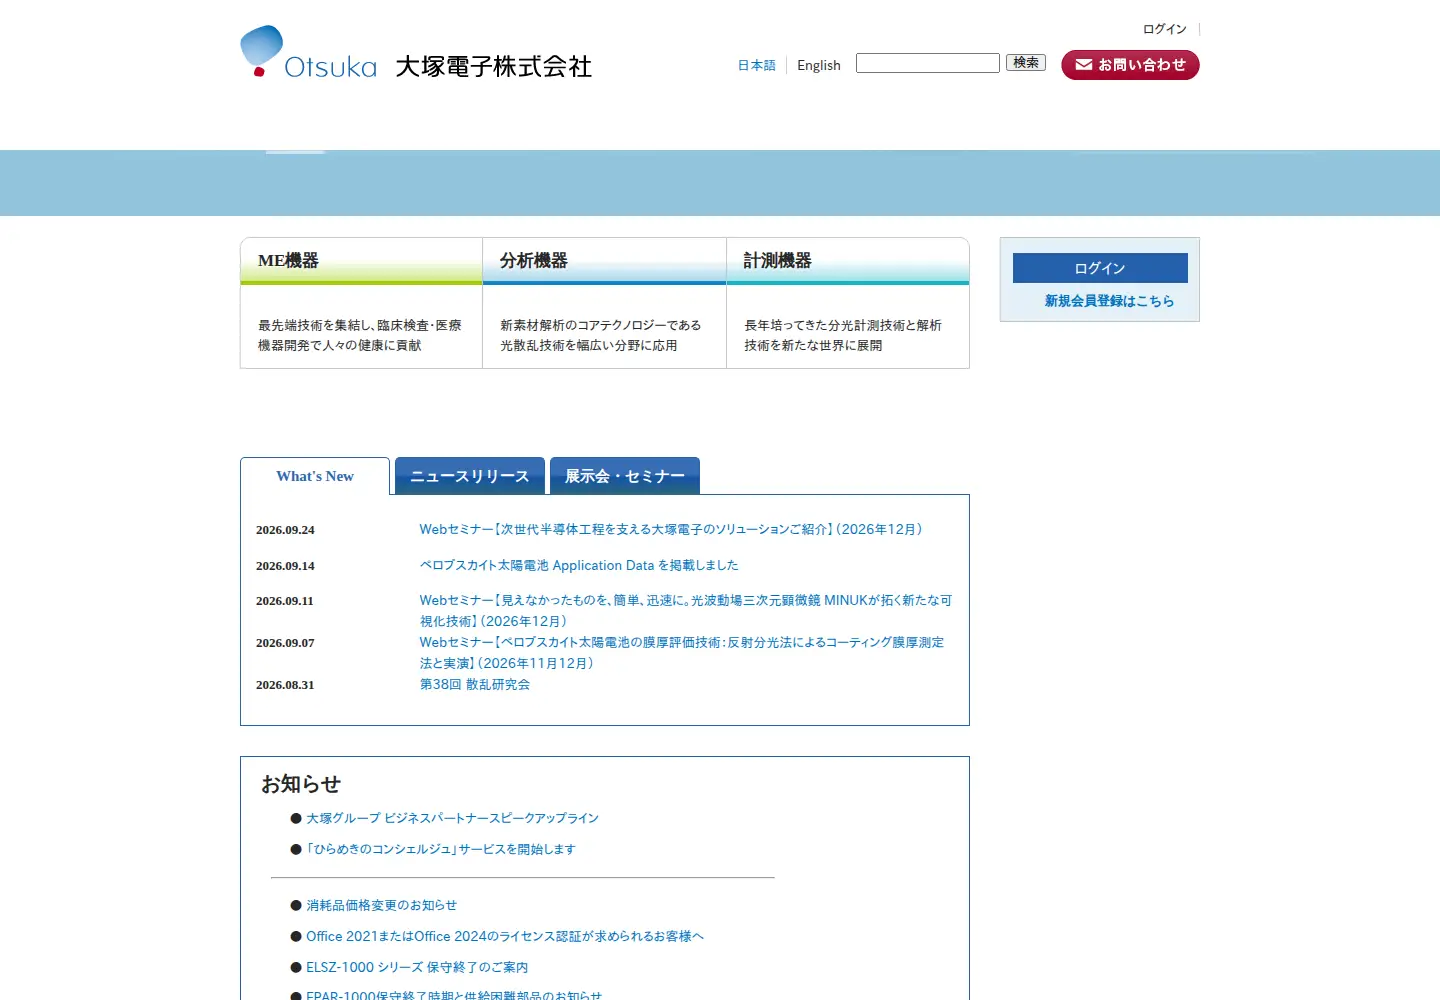Screen dimensions: 1440x1000
Task: Open the Office 2021 ライセンス認証 notice
Action: tap(505, 936)
